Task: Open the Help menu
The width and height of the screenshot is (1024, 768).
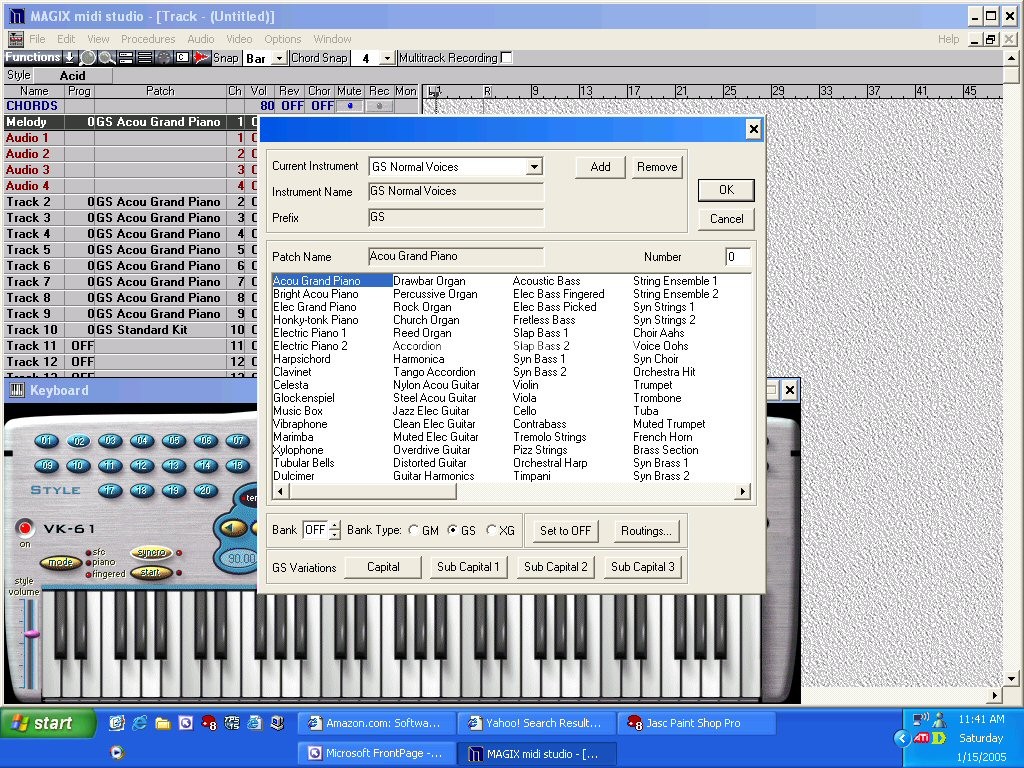Action: coord(948,39)
